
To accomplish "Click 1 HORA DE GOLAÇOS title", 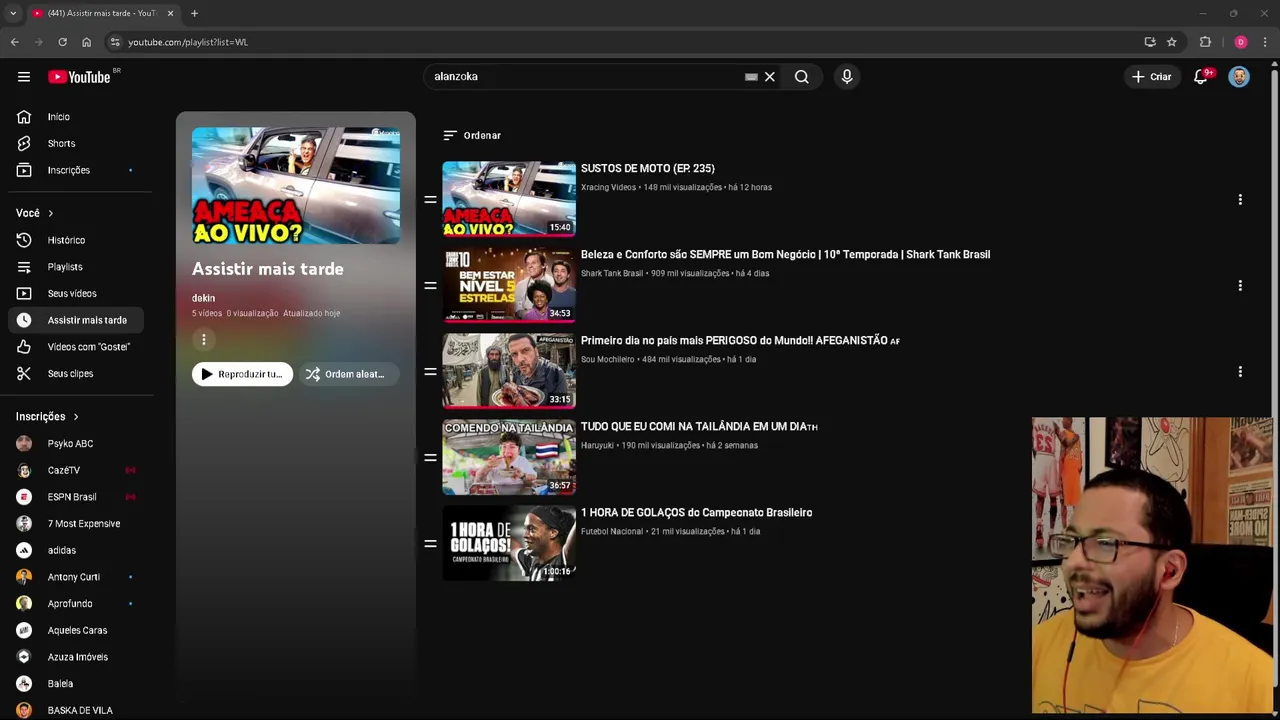I will pyautogui.click(x=696, y=513).
